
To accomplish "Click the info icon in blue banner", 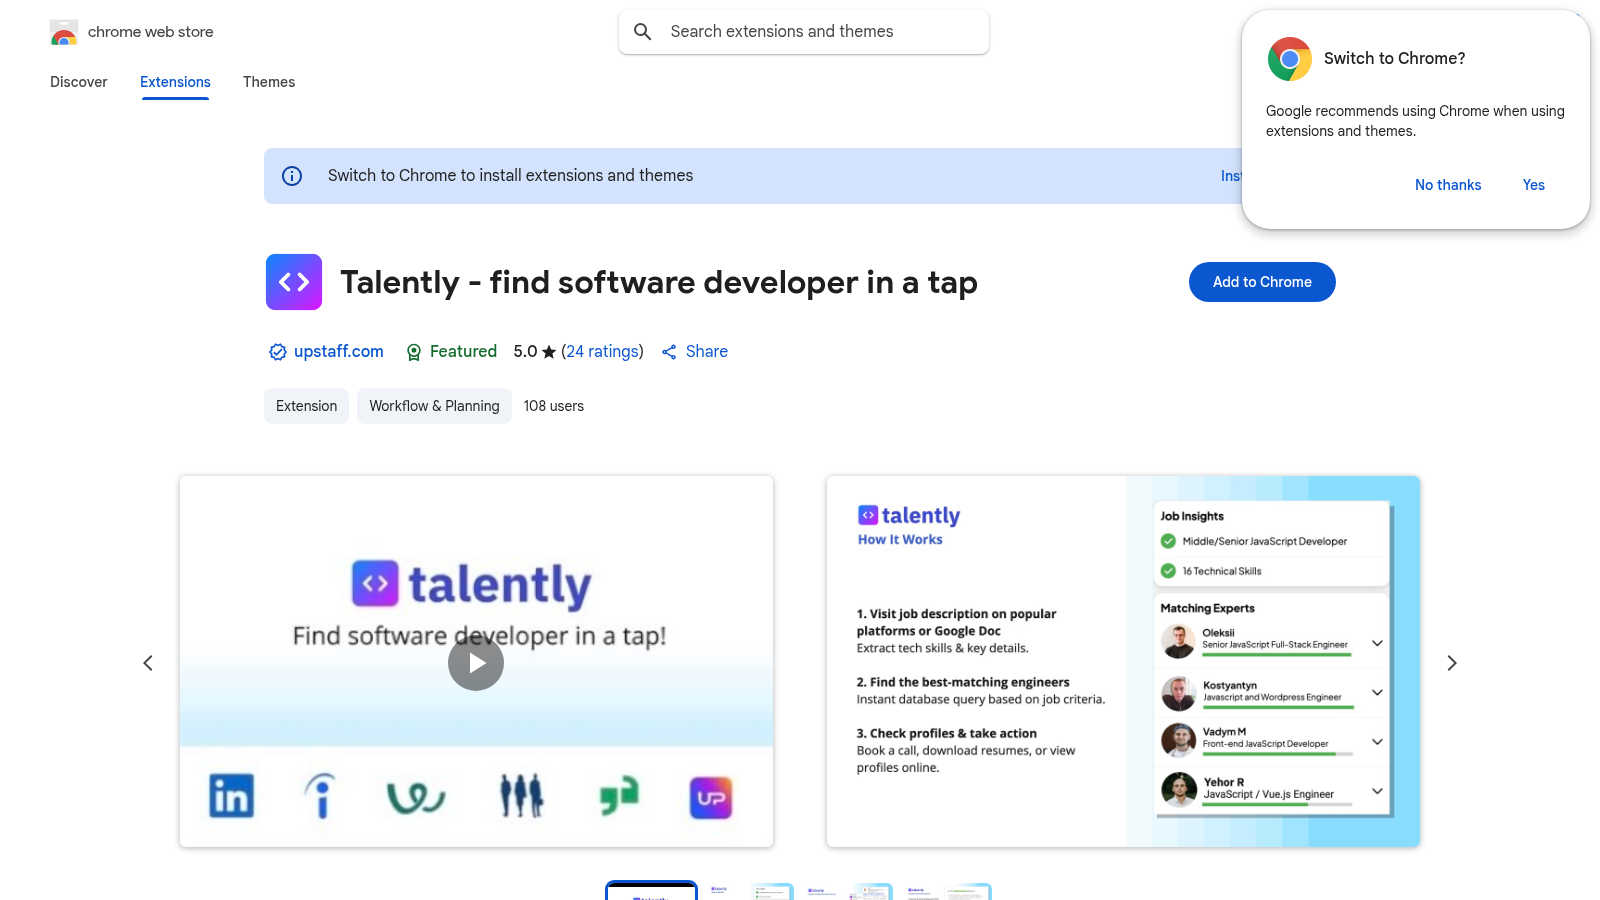I will (x=292, y=176).
